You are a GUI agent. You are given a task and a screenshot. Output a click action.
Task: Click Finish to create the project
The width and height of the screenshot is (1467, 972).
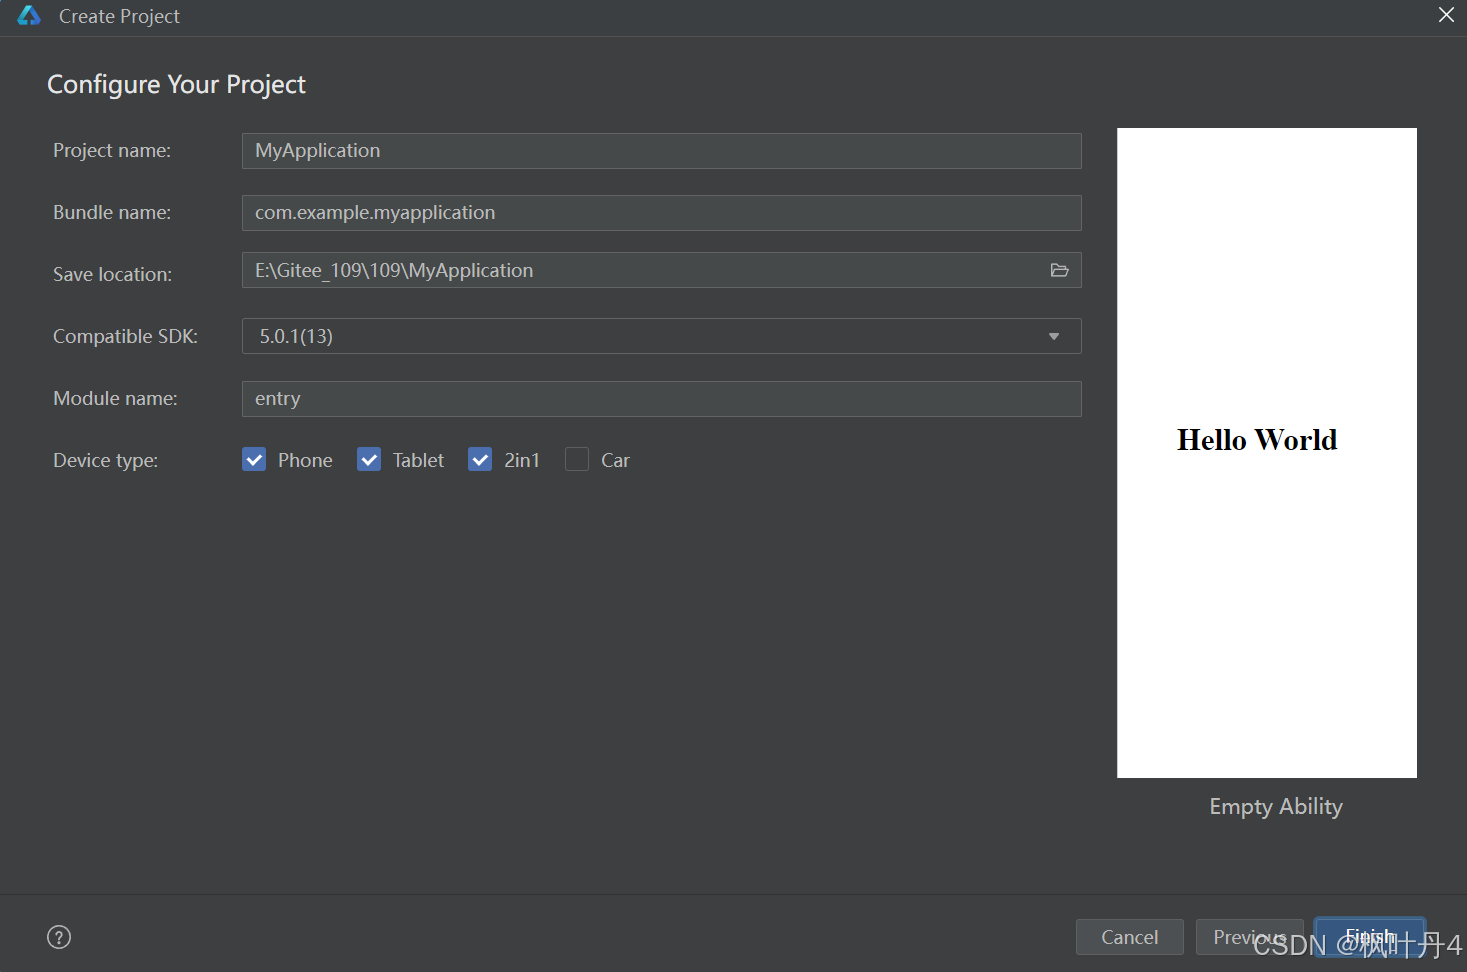pyautogui.click(x=1370, y=937)
